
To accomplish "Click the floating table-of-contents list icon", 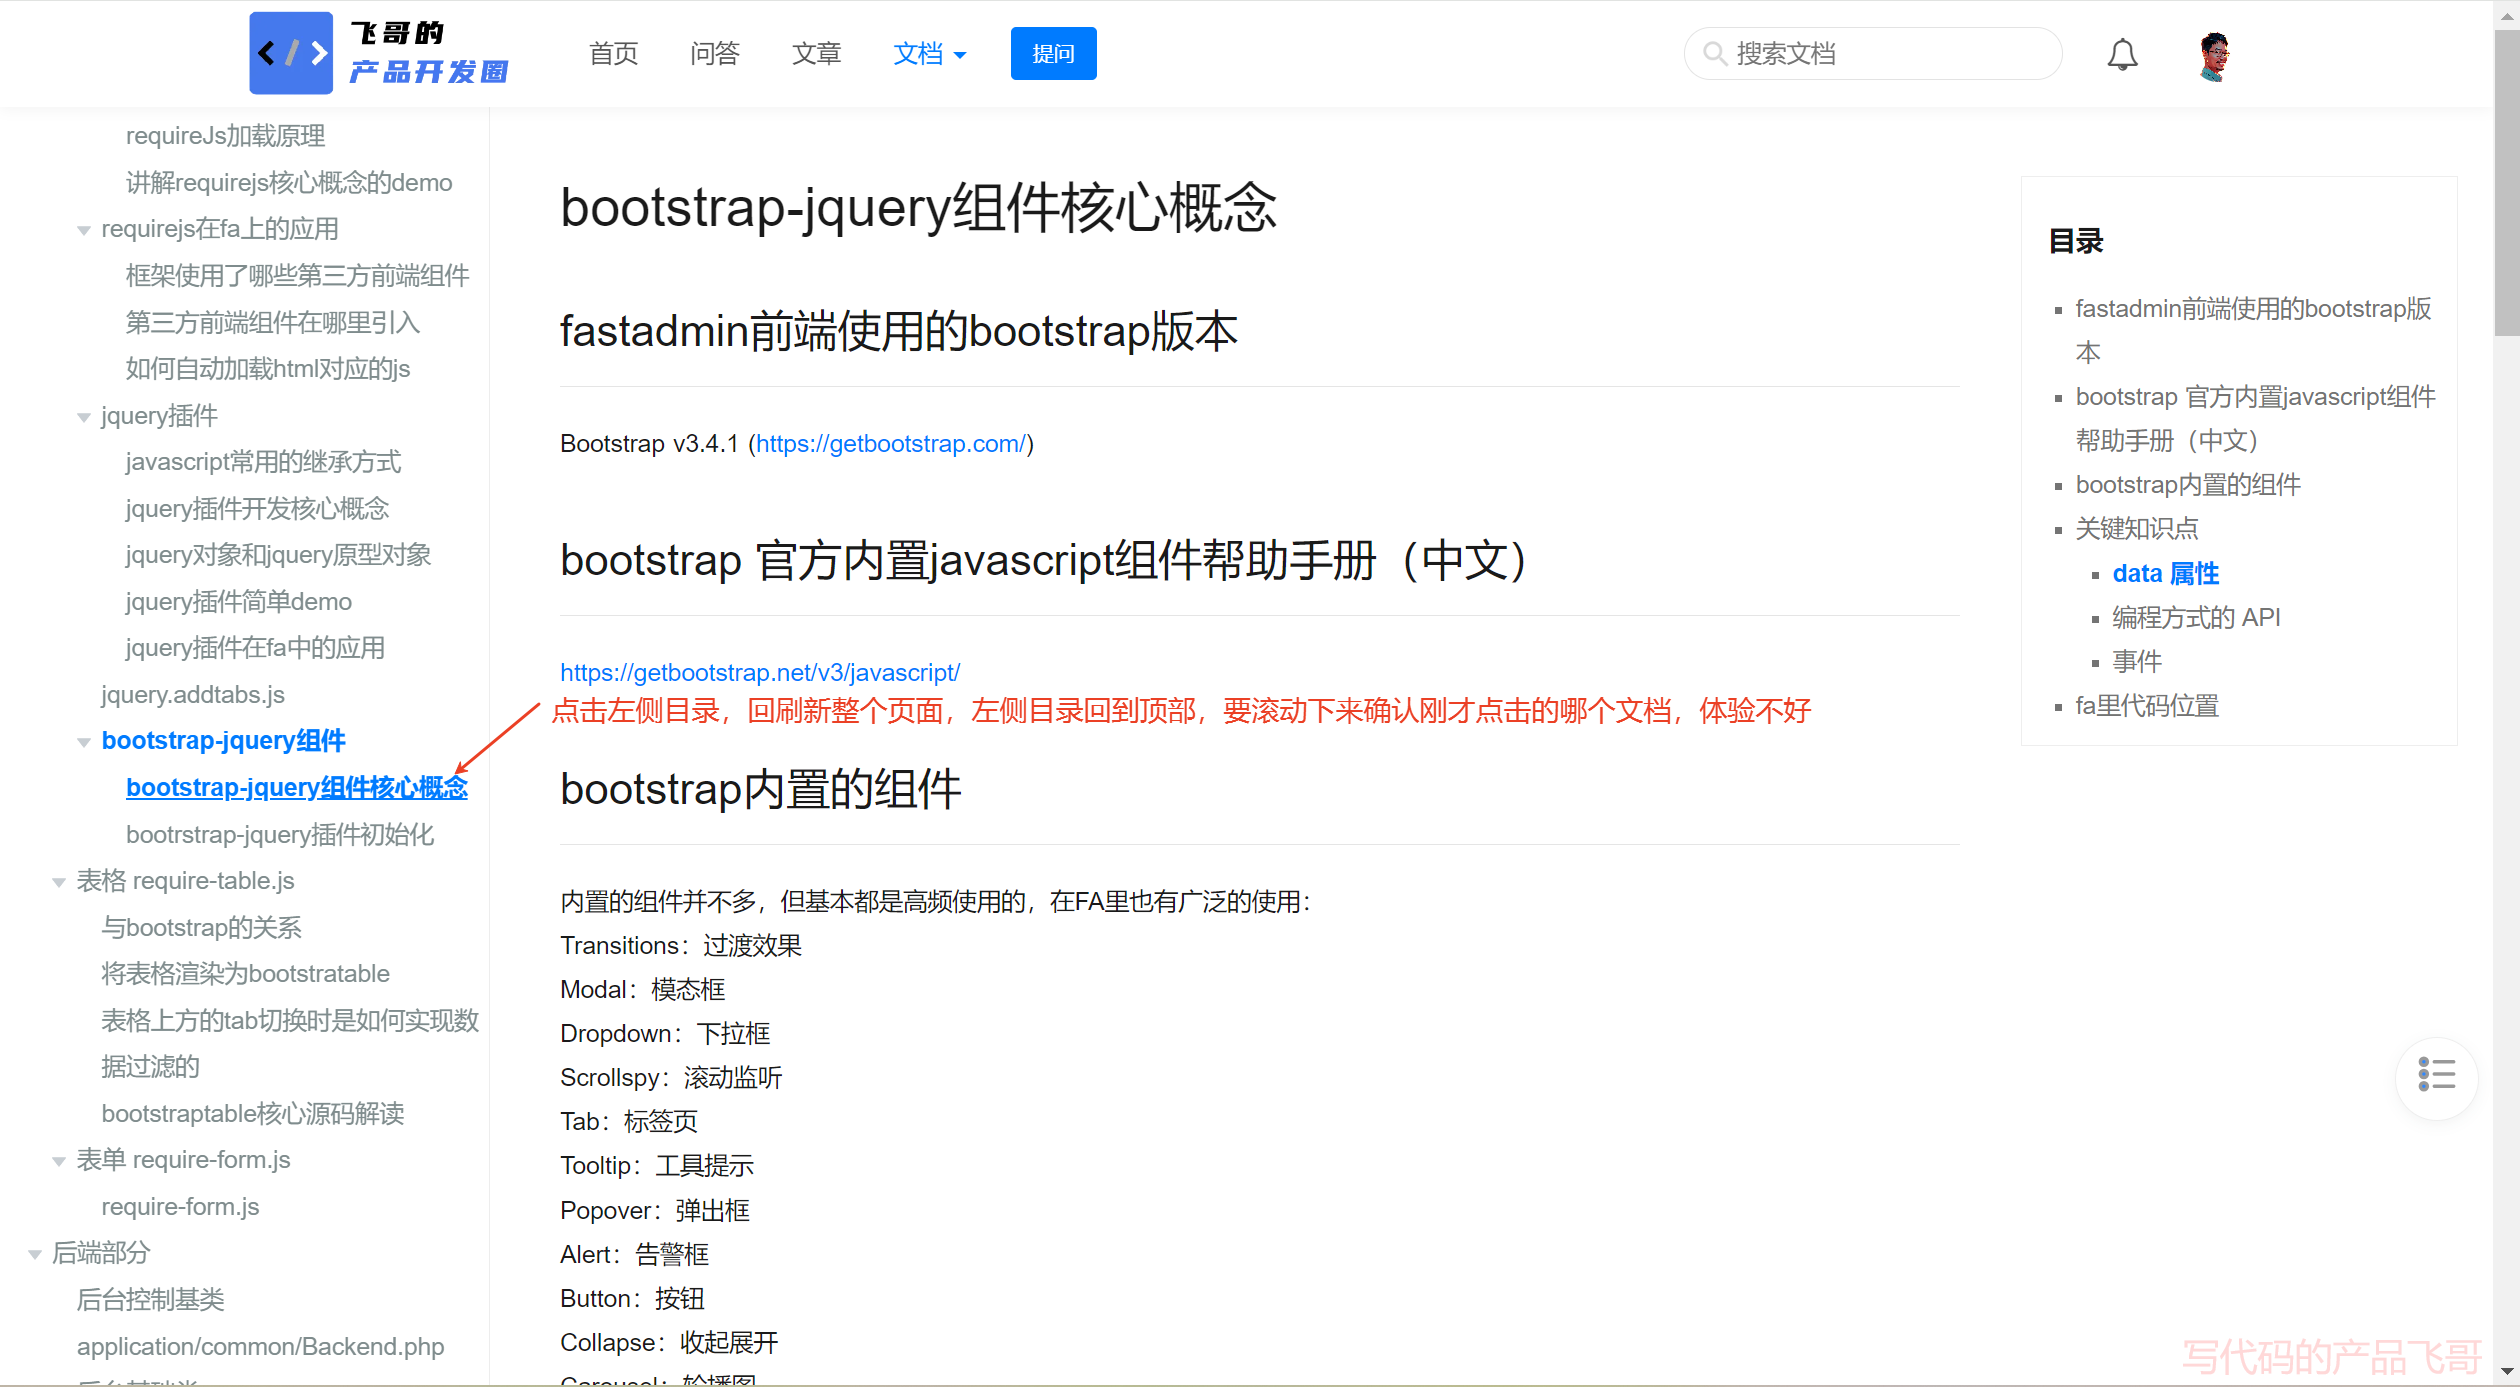I will tap(2436, 1076).
